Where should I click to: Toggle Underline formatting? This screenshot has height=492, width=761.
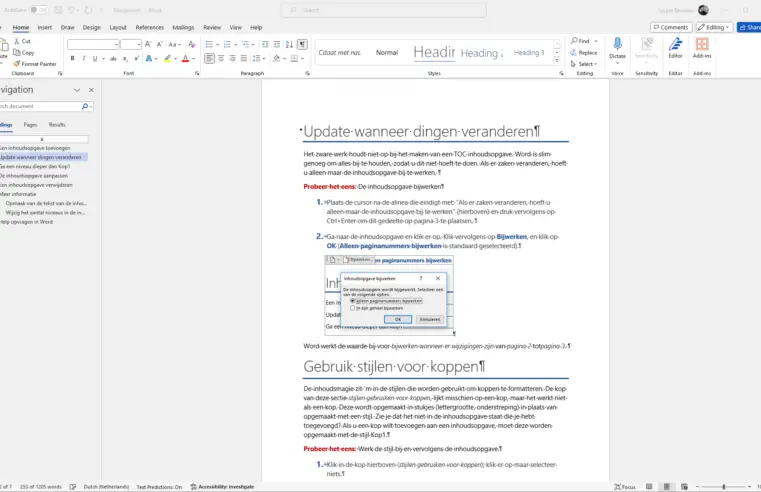point(95,58)
